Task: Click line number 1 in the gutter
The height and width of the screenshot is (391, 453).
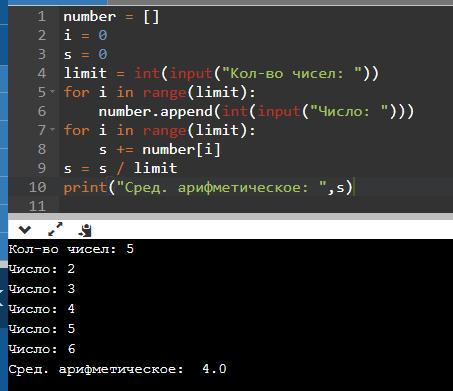Action: [42, 16]
